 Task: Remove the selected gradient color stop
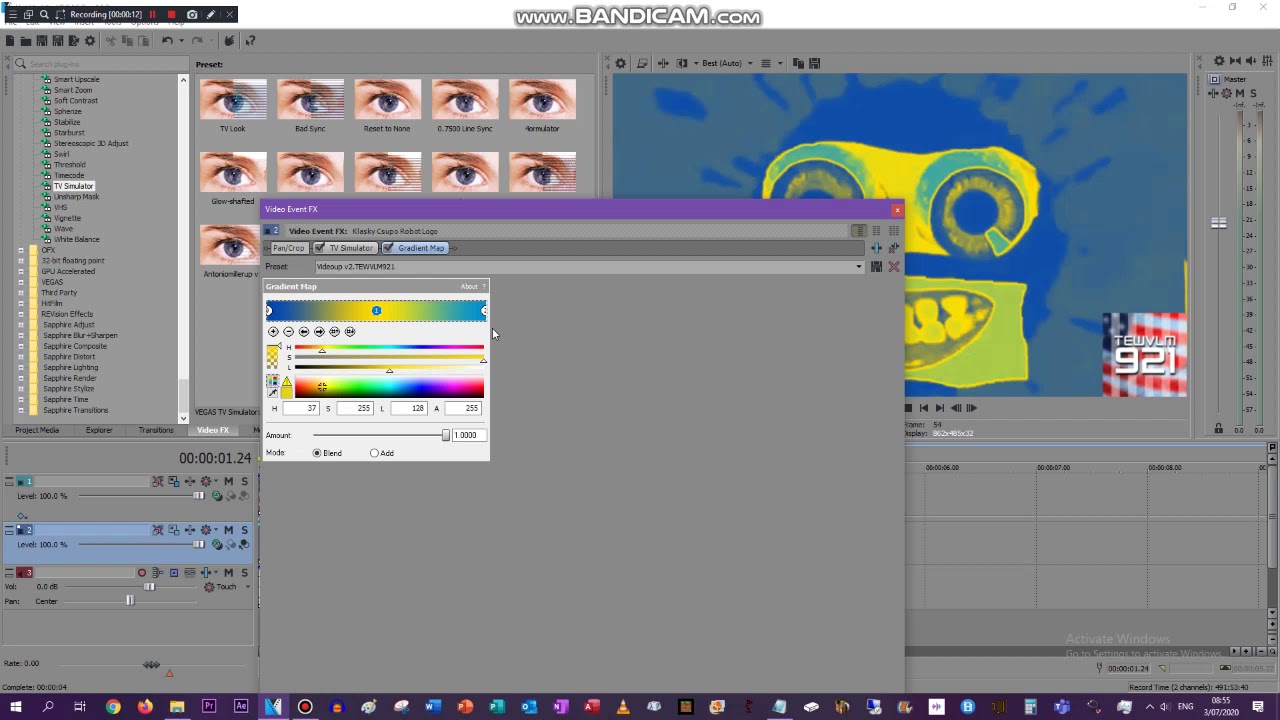pyautogui.click(x=288, y=331)
